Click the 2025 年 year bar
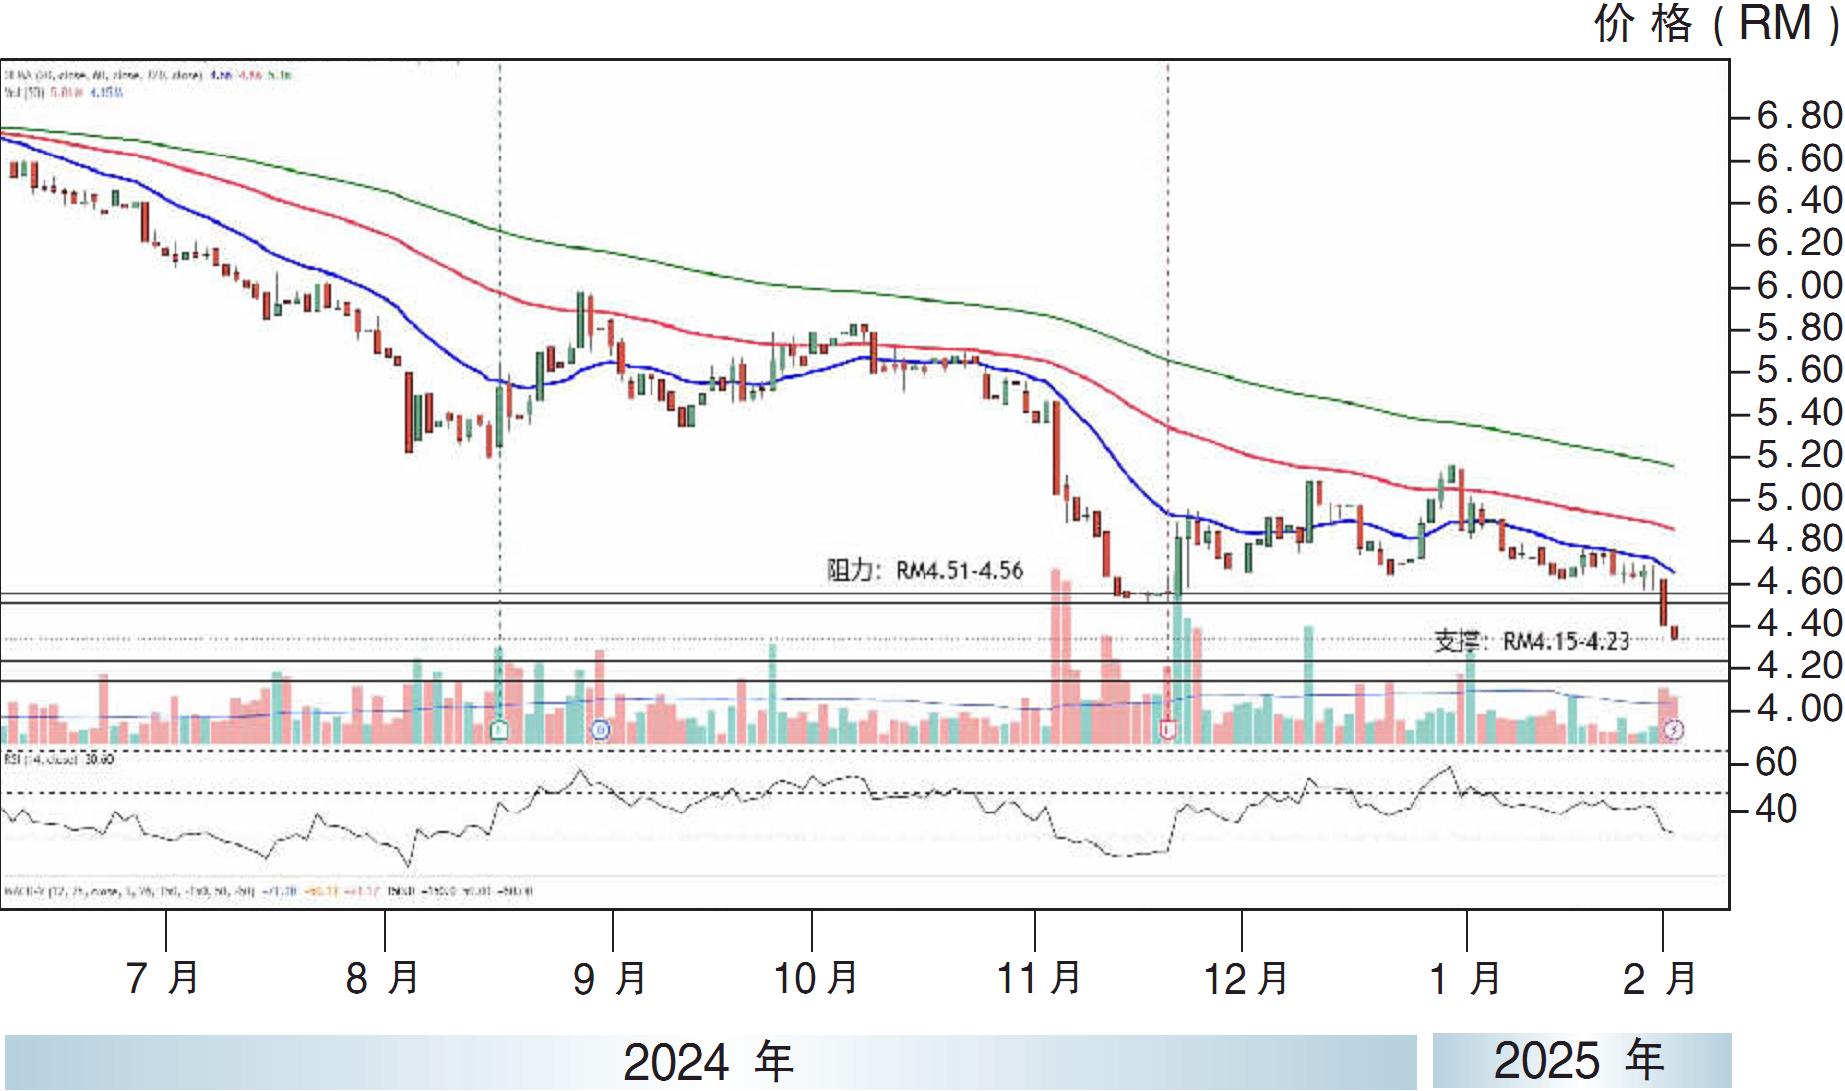 [1581, 1061]
